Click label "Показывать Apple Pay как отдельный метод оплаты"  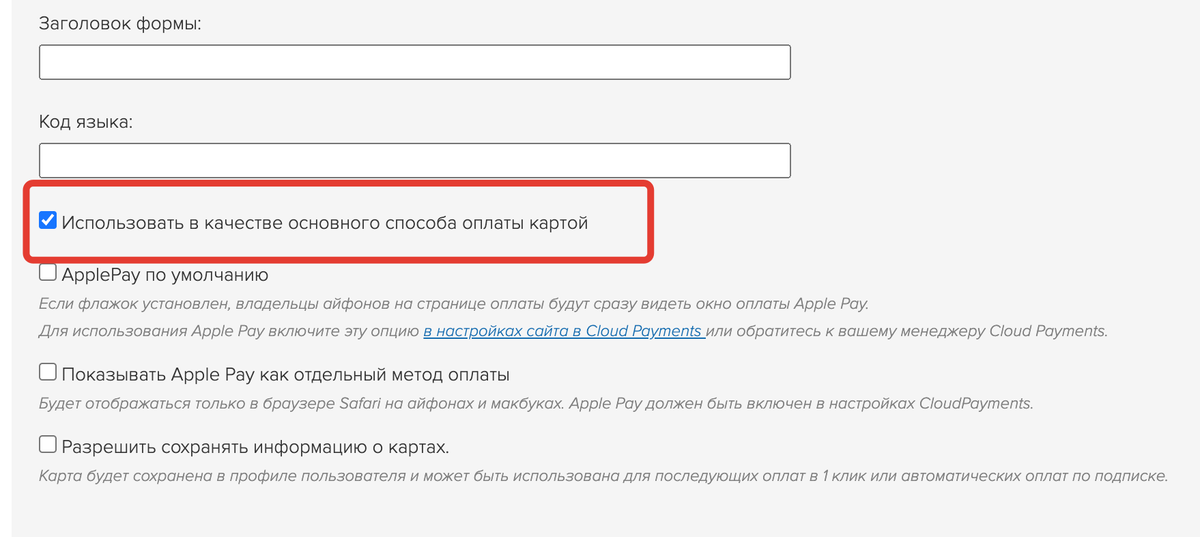tap(286, 375)
